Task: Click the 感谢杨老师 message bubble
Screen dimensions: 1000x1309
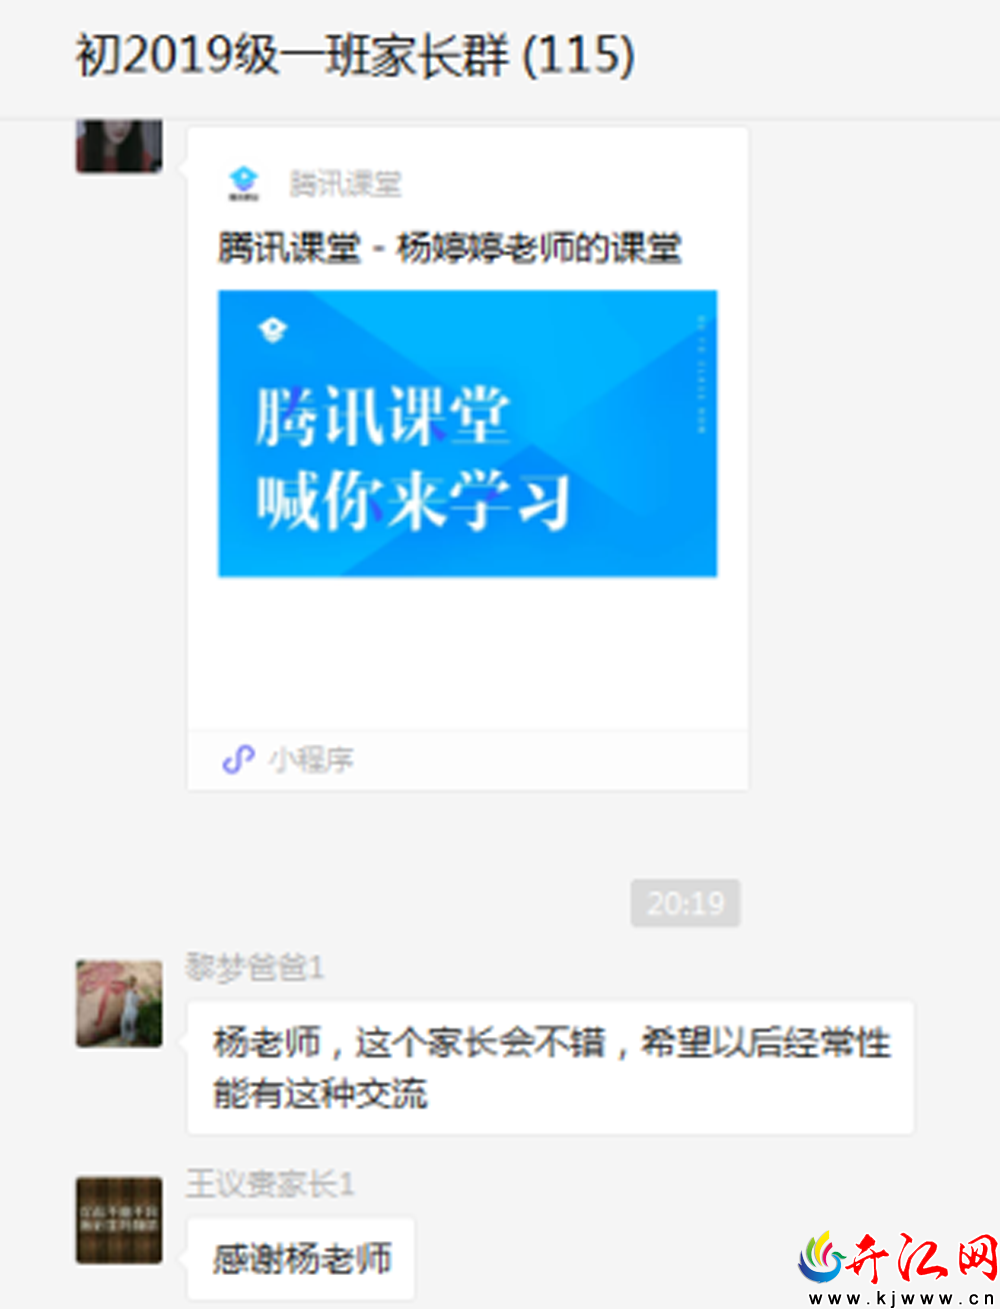Action: coord(301,1258)
